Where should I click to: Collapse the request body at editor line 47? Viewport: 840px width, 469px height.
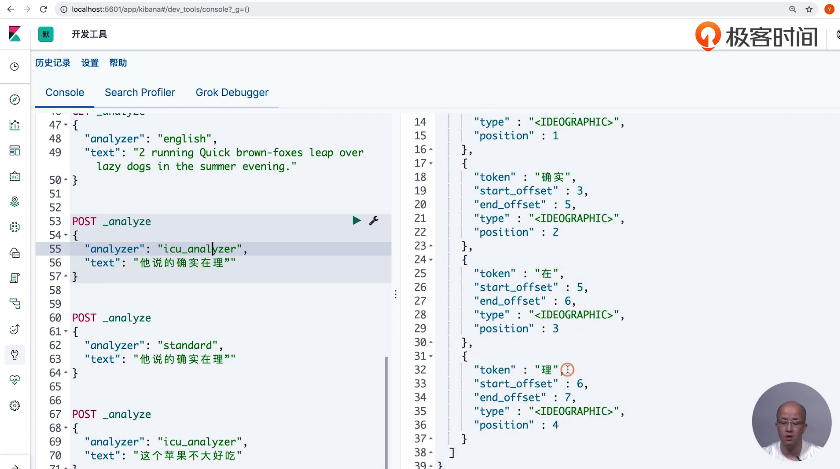[63, 126]
